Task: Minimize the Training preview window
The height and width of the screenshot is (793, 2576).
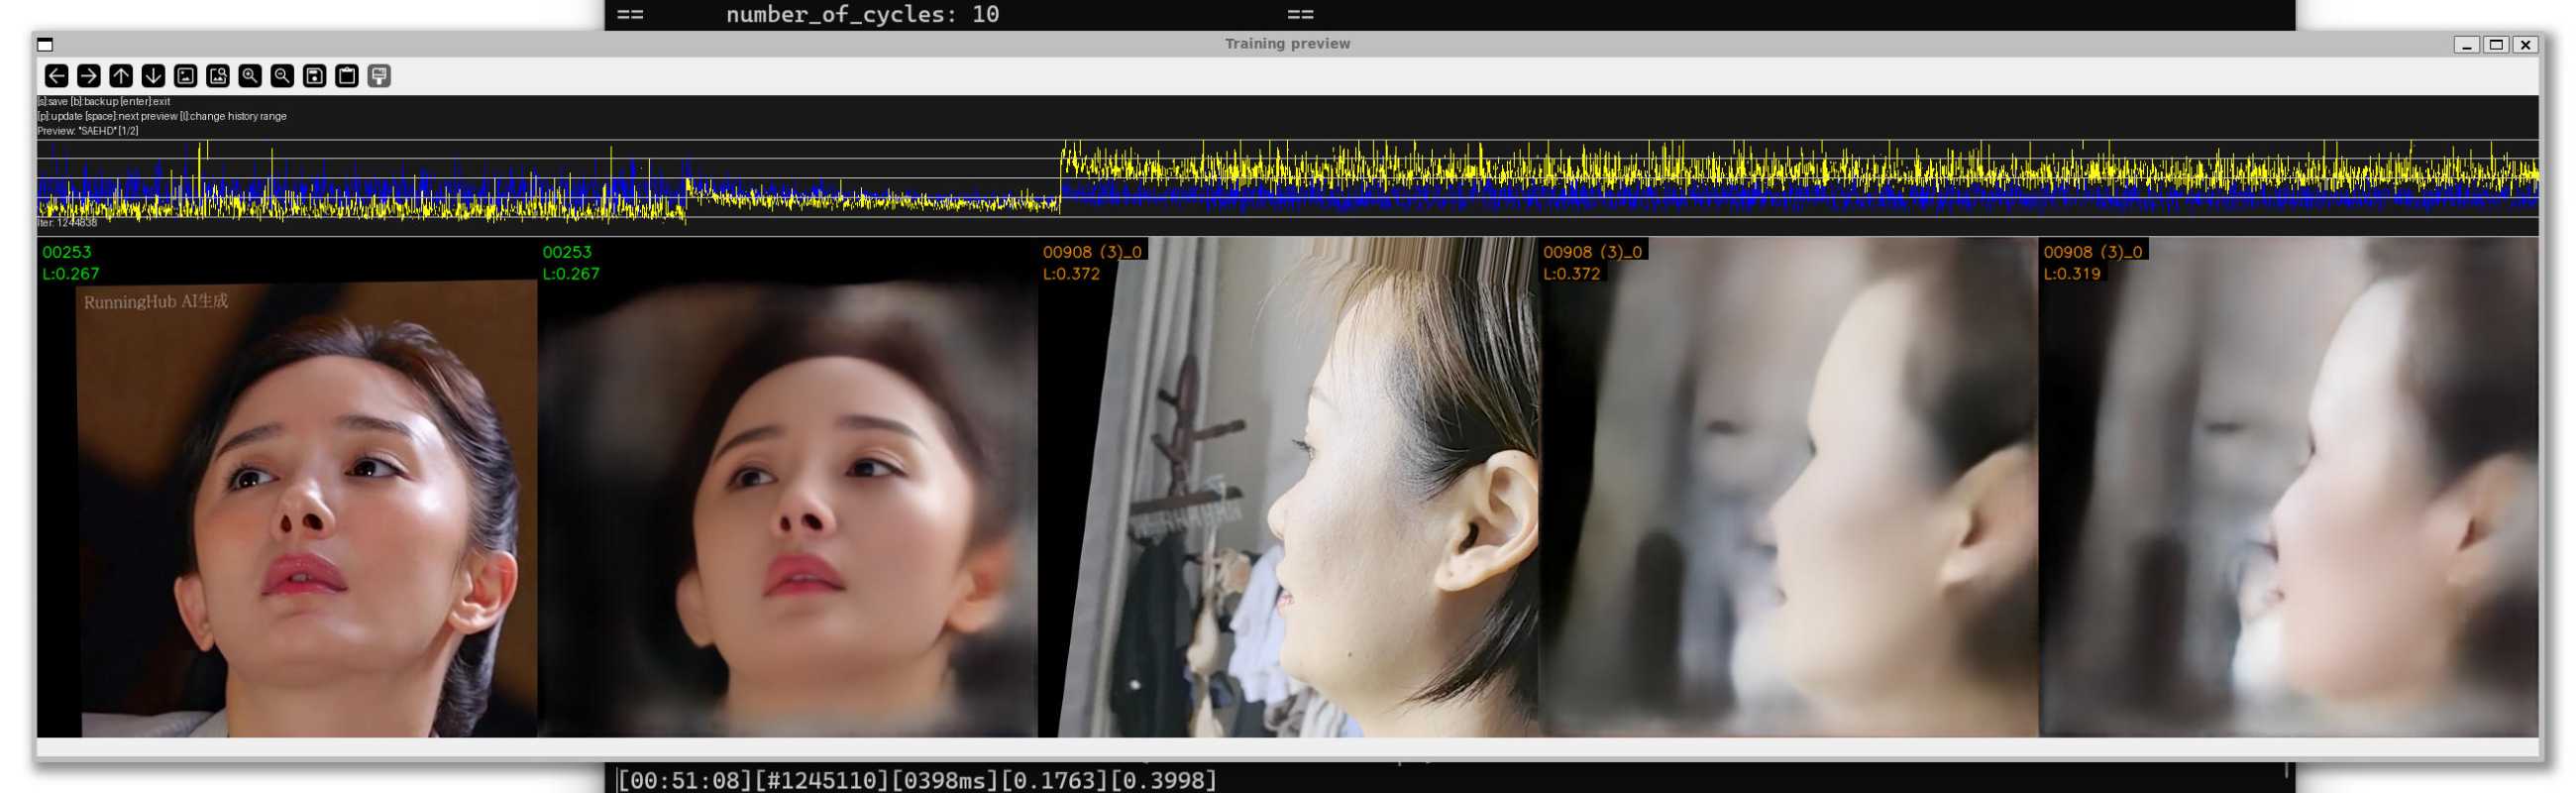Action: pyautogui.click(x=2466, y=44)
